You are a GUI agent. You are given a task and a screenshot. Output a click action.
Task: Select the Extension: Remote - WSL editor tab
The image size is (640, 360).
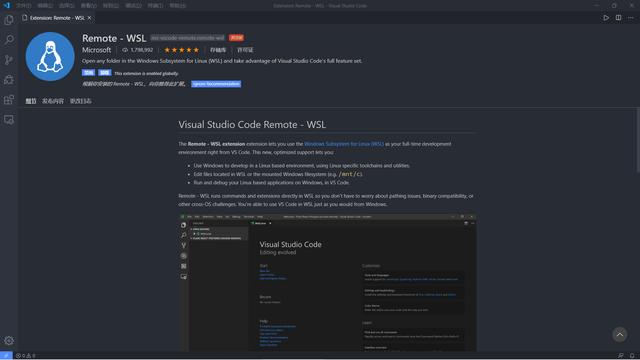(x=57, y=18)
